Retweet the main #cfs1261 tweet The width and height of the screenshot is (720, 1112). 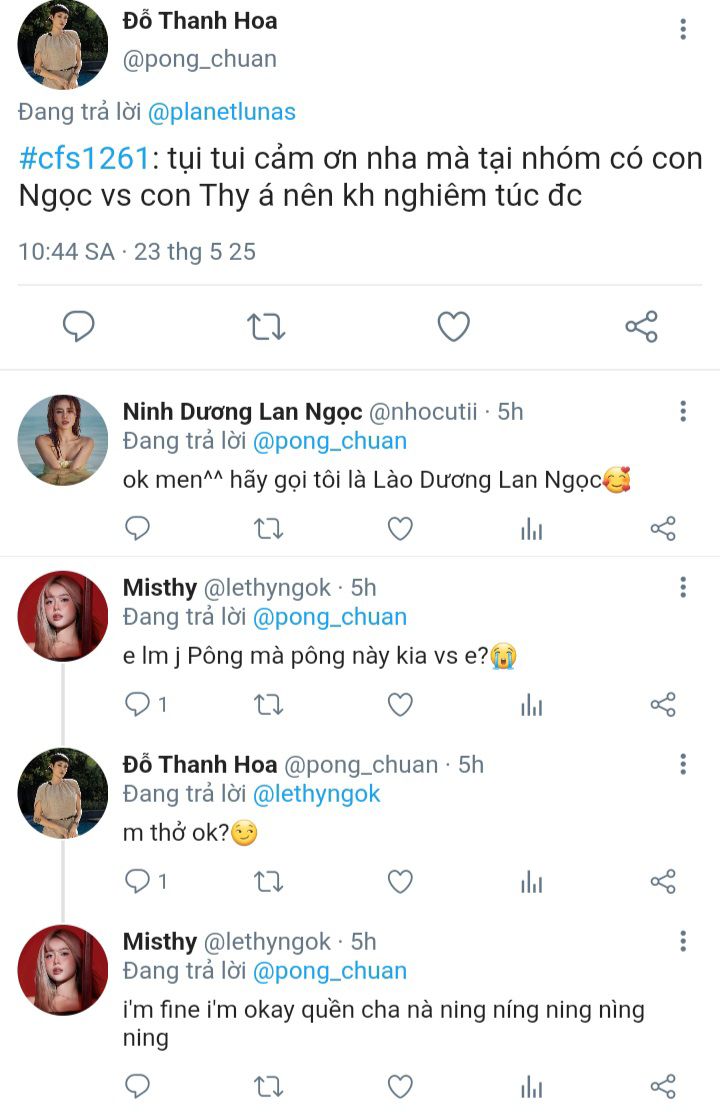(266, 326)
